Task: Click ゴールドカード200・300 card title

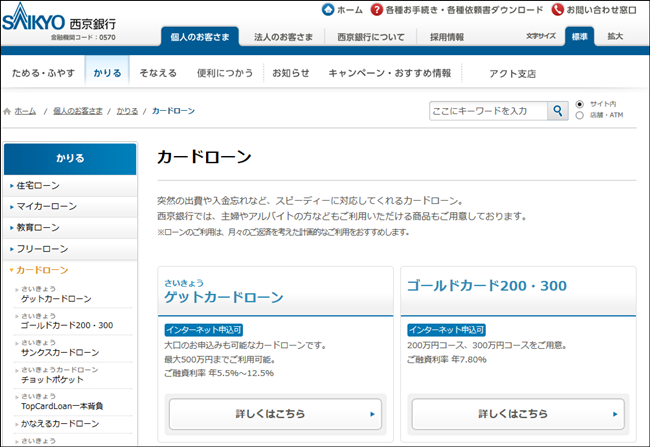Action: pyautogui.click(x=487, y=286)
